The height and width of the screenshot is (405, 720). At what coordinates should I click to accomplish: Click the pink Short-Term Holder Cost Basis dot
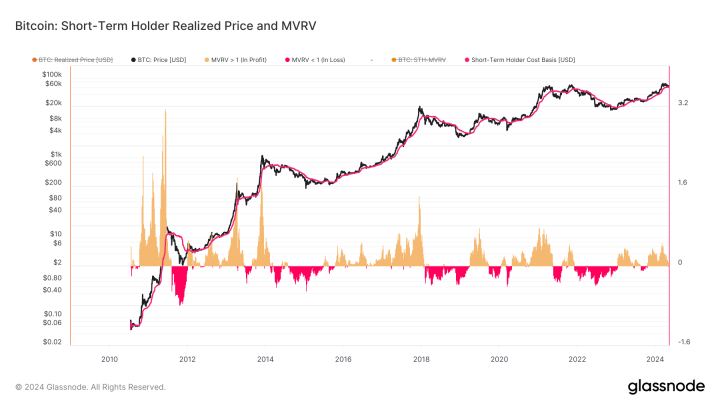point(467,60)
